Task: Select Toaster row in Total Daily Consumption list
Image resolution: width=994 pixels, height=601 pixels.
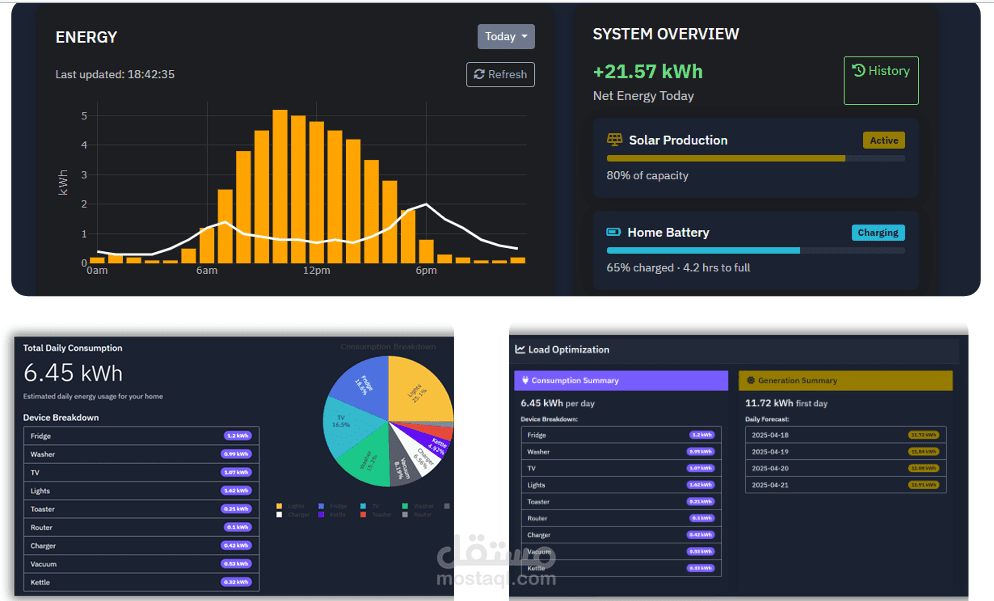Action: 141,509
